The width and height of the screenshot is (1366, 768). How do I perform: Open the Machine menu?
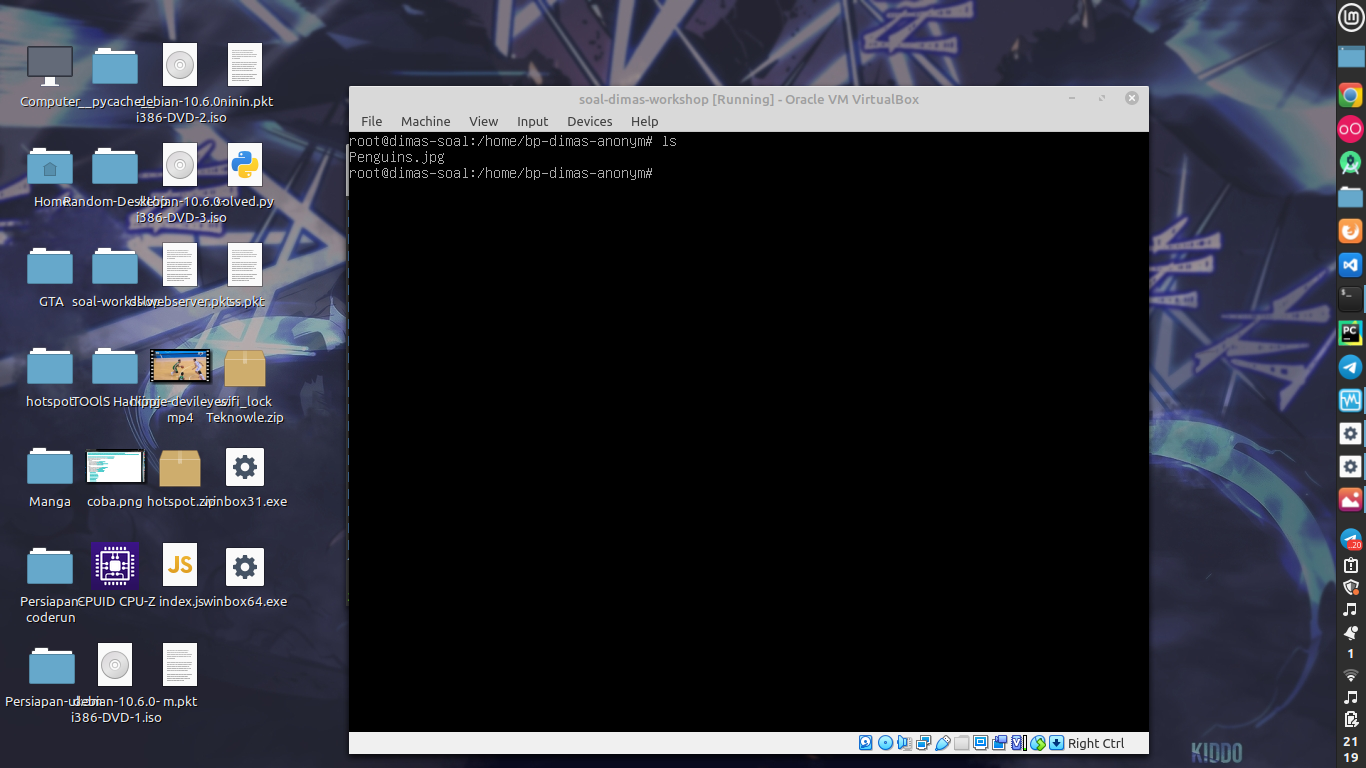click(425, 121)
